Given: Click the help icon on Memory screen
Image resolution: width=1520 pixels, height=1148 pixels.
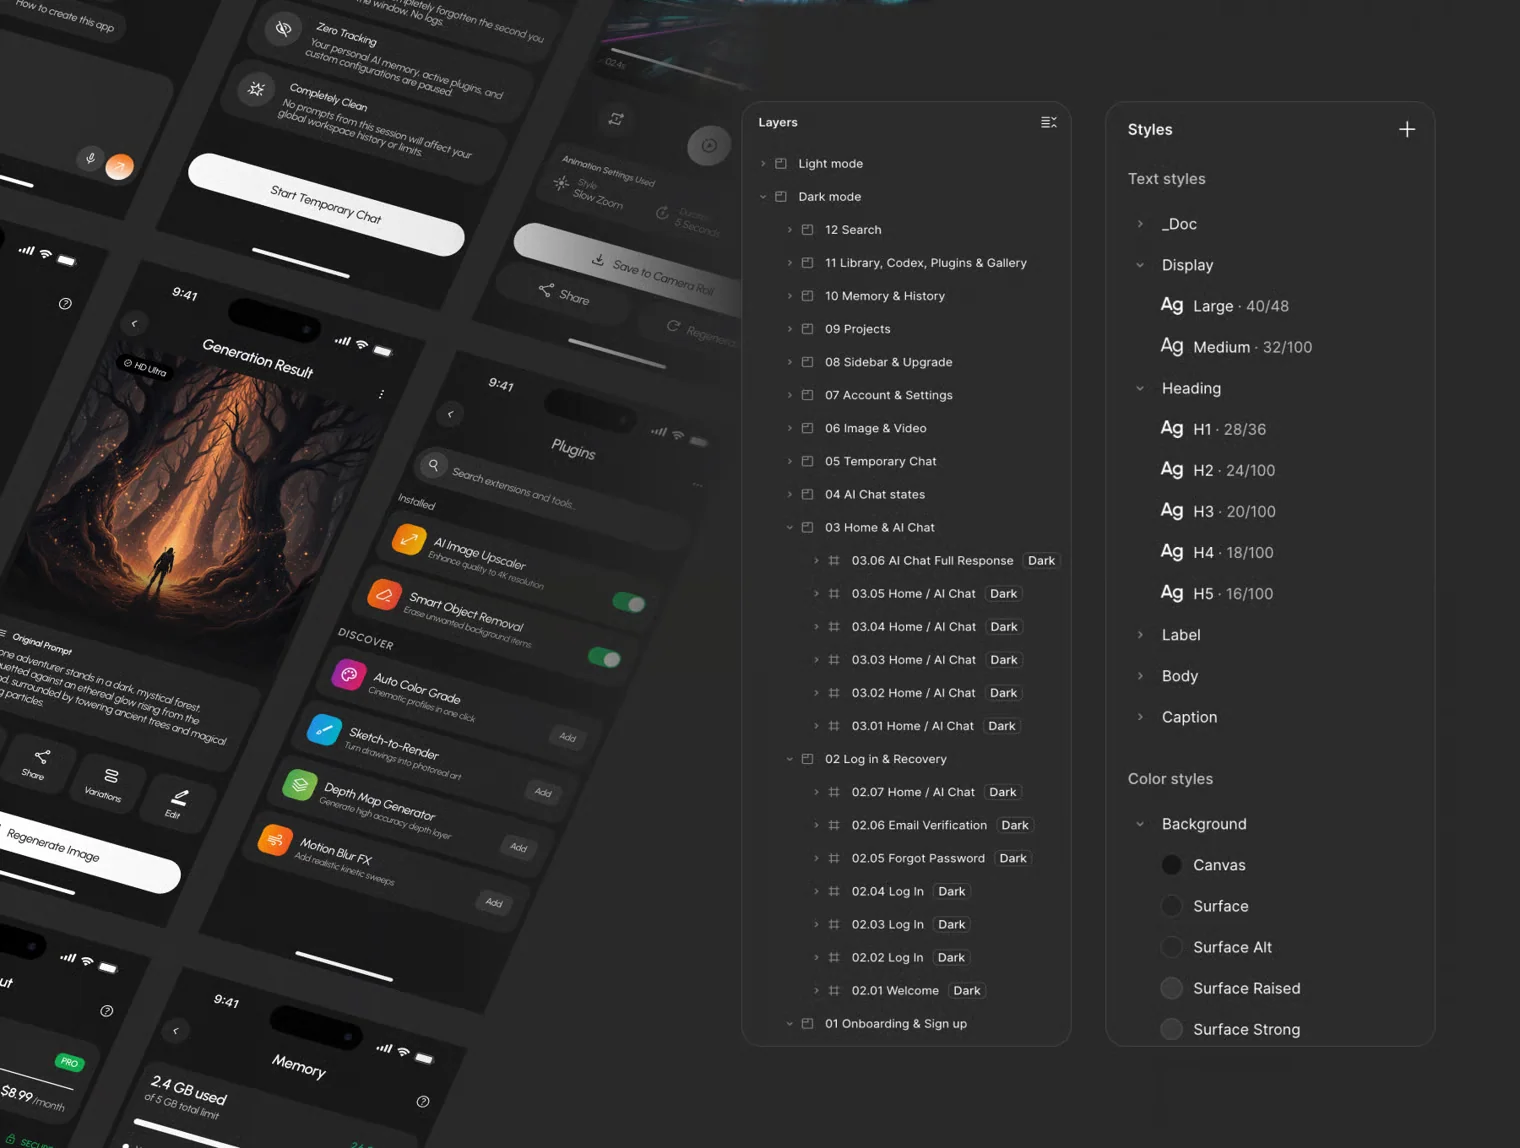Looking at the screenshot, I should (x=423, y=1101).
